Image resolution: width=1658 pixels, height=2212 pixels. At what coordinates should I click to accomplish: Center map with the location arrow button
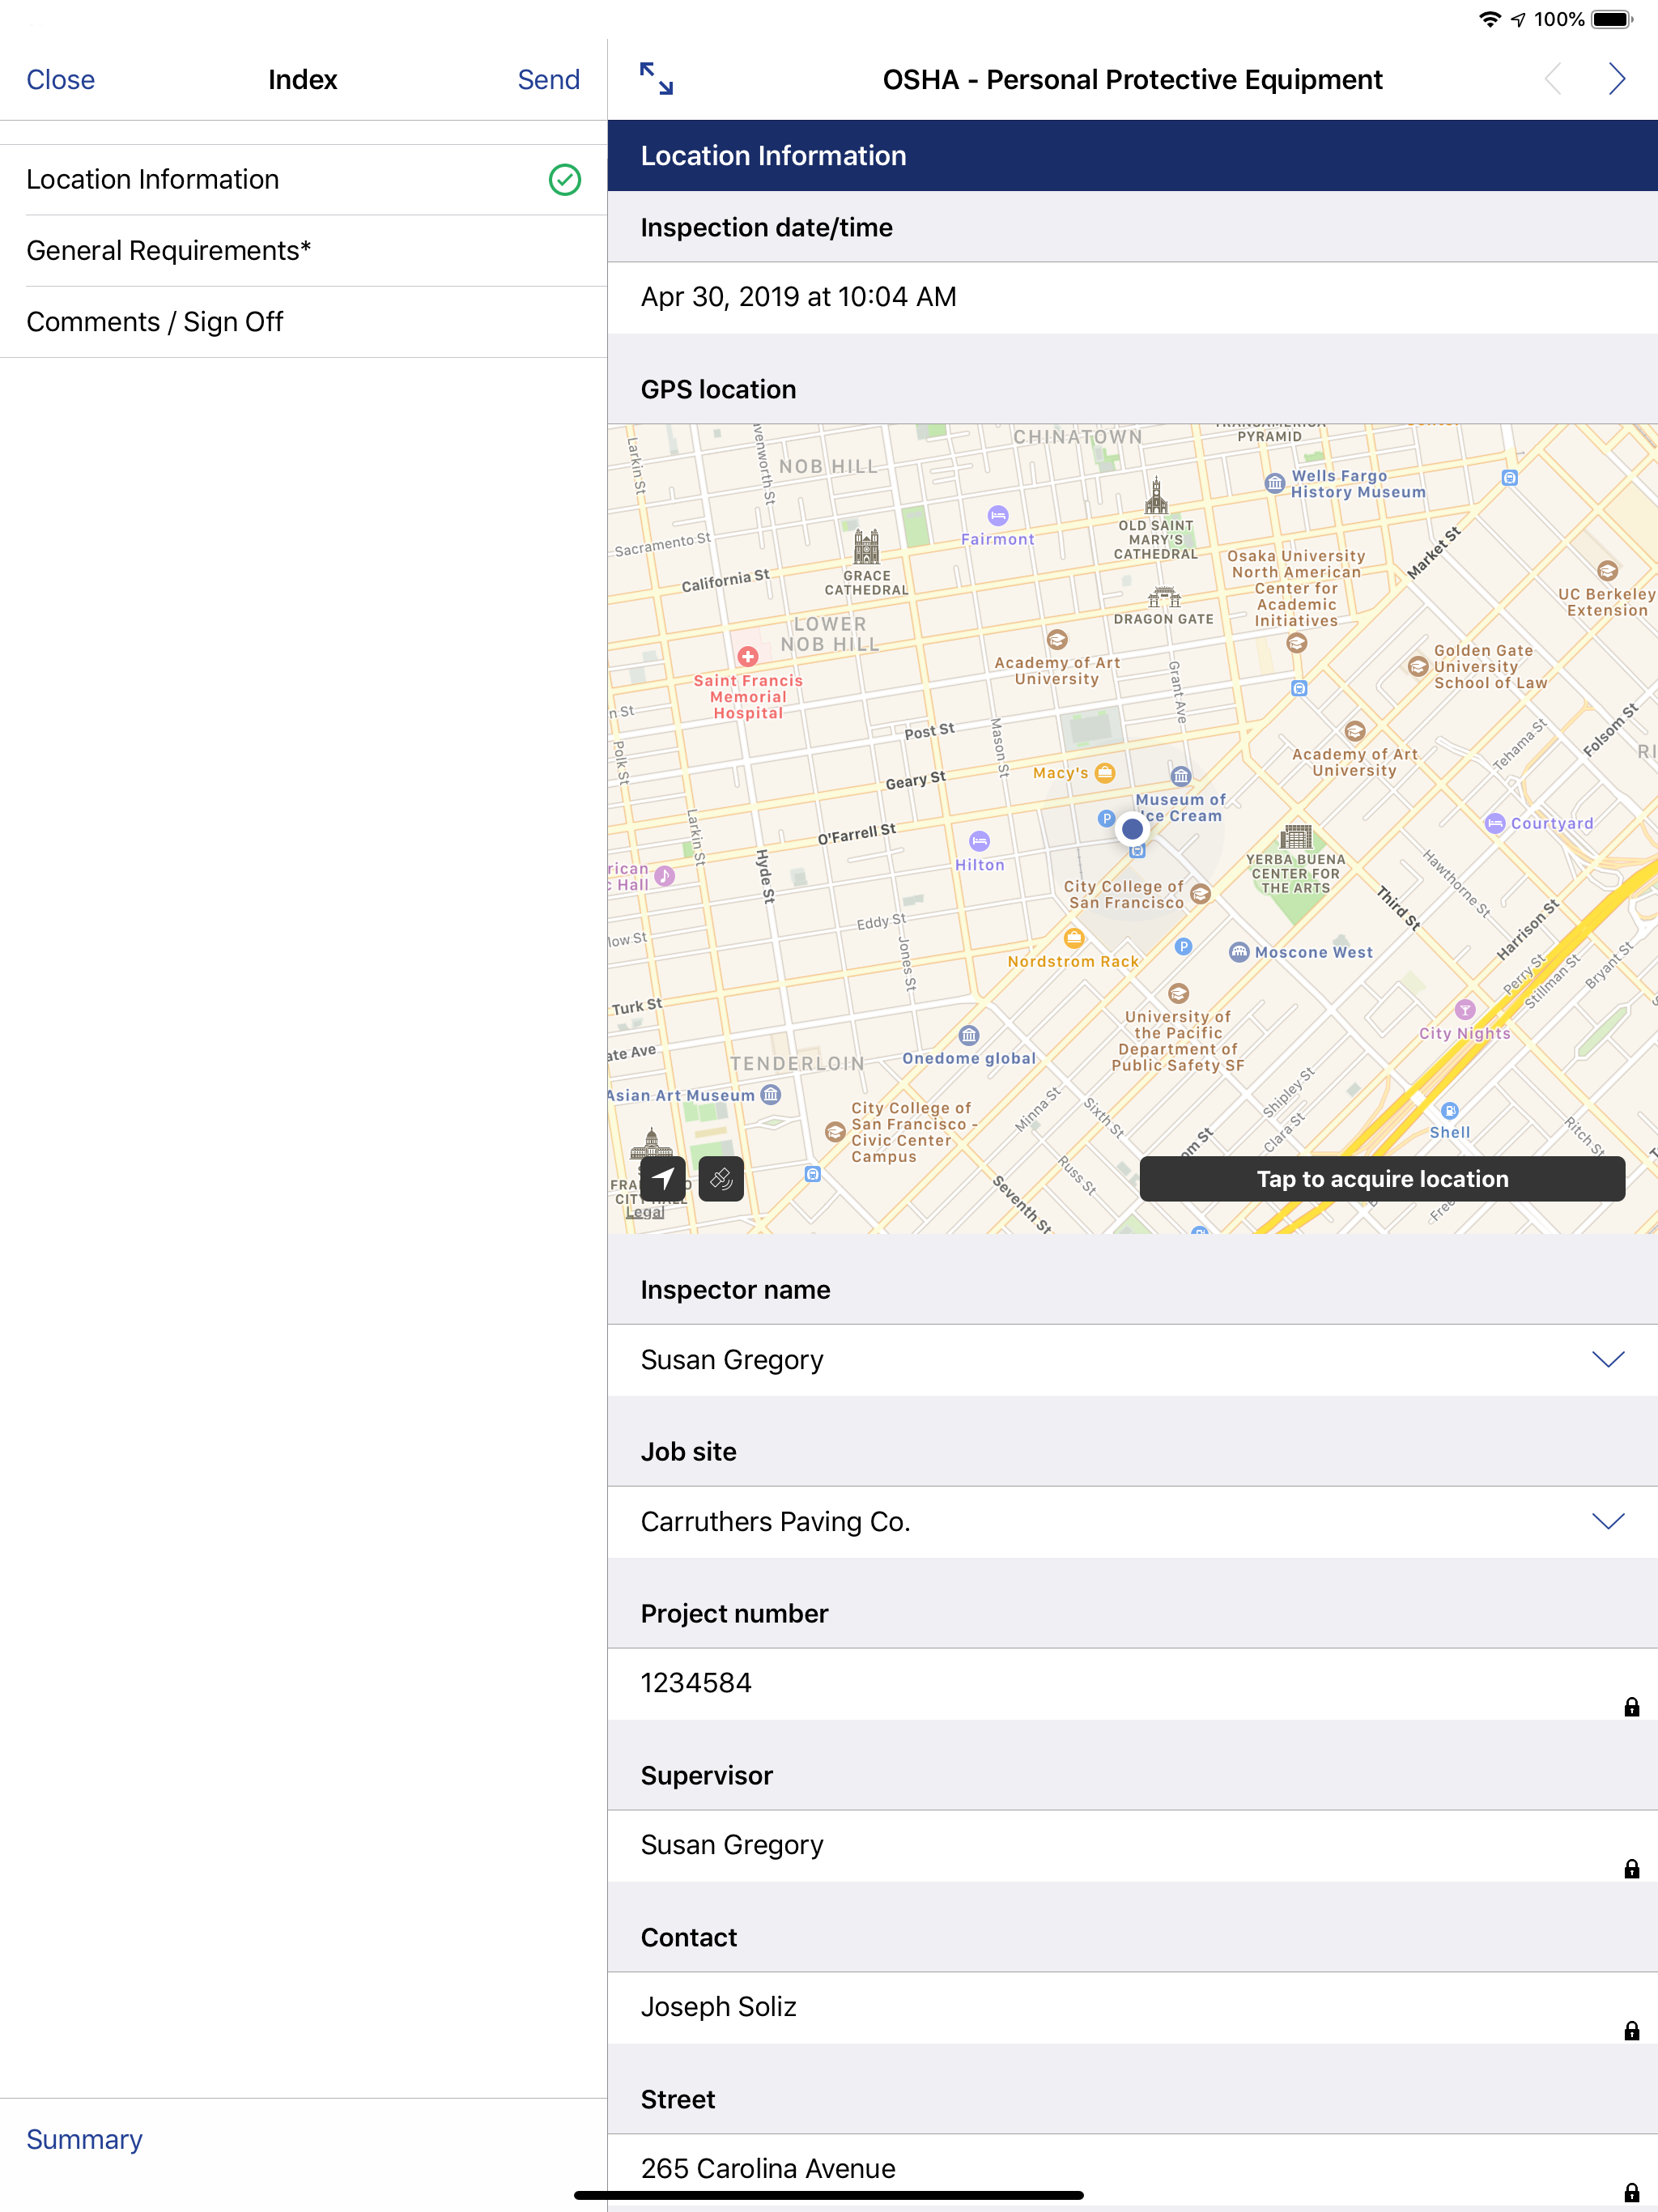pyautogui.click(x=663, y=1180)
